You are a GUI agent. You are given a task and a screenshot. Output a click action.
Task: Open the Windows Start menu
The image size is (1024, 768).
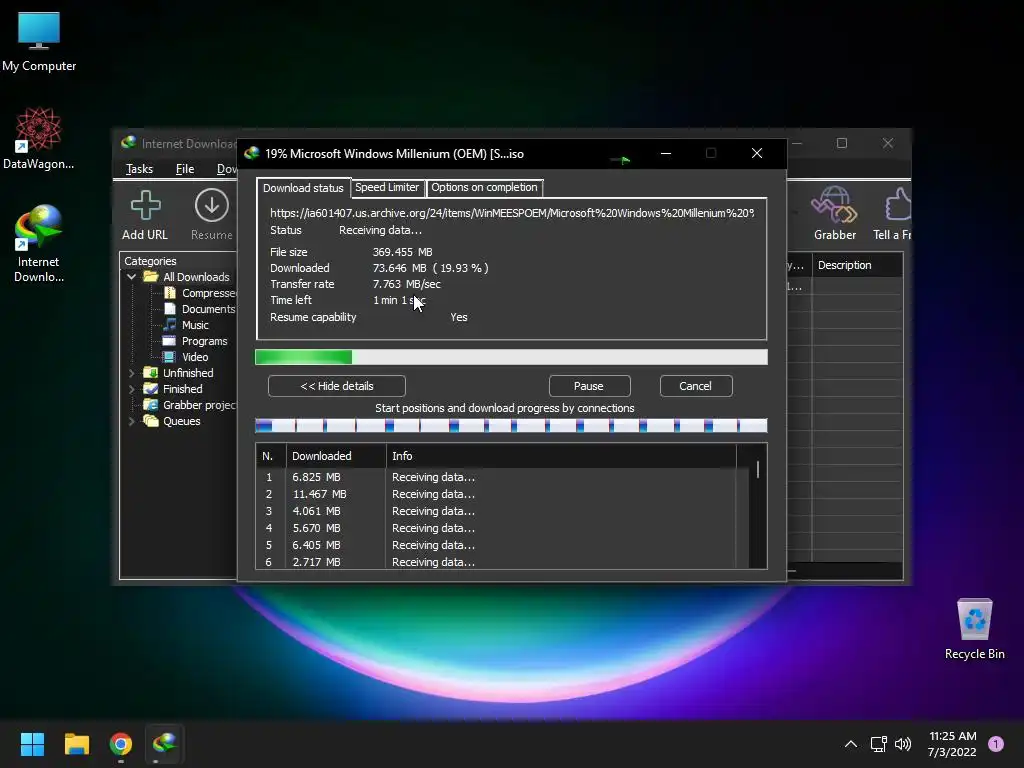32,744
